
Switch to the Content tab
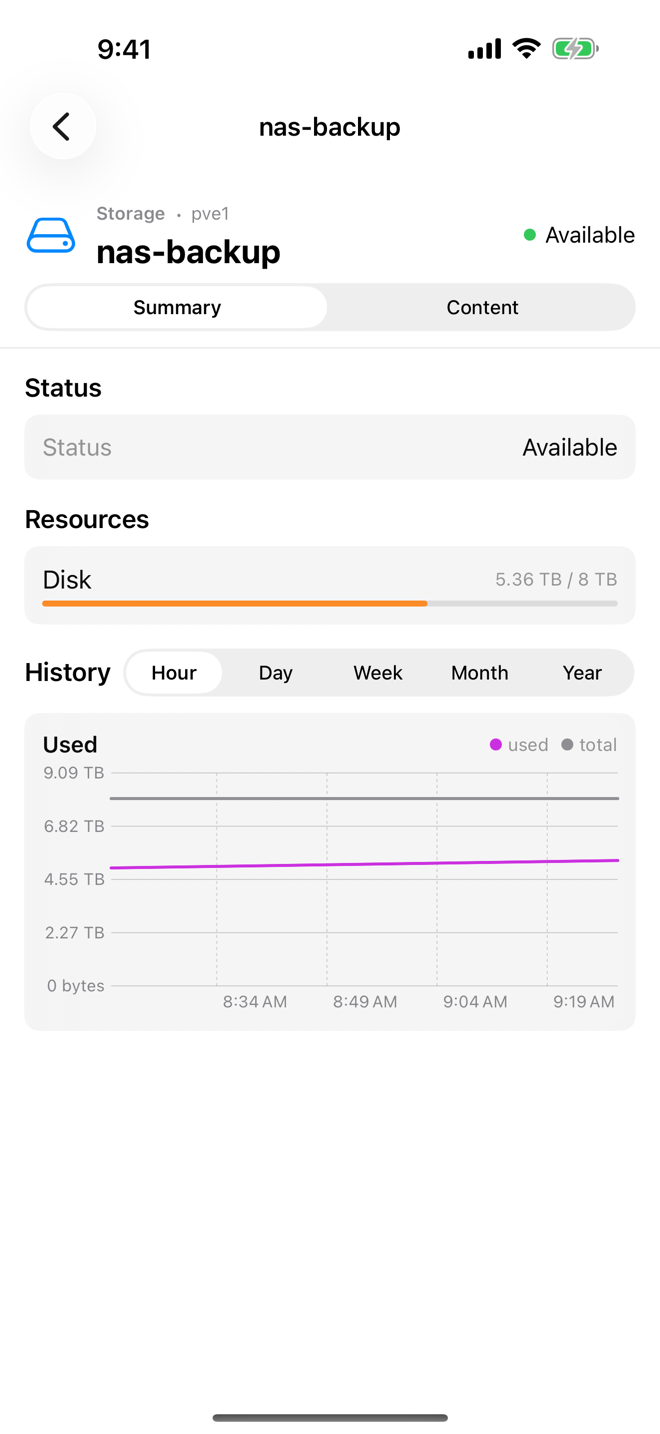482,307
